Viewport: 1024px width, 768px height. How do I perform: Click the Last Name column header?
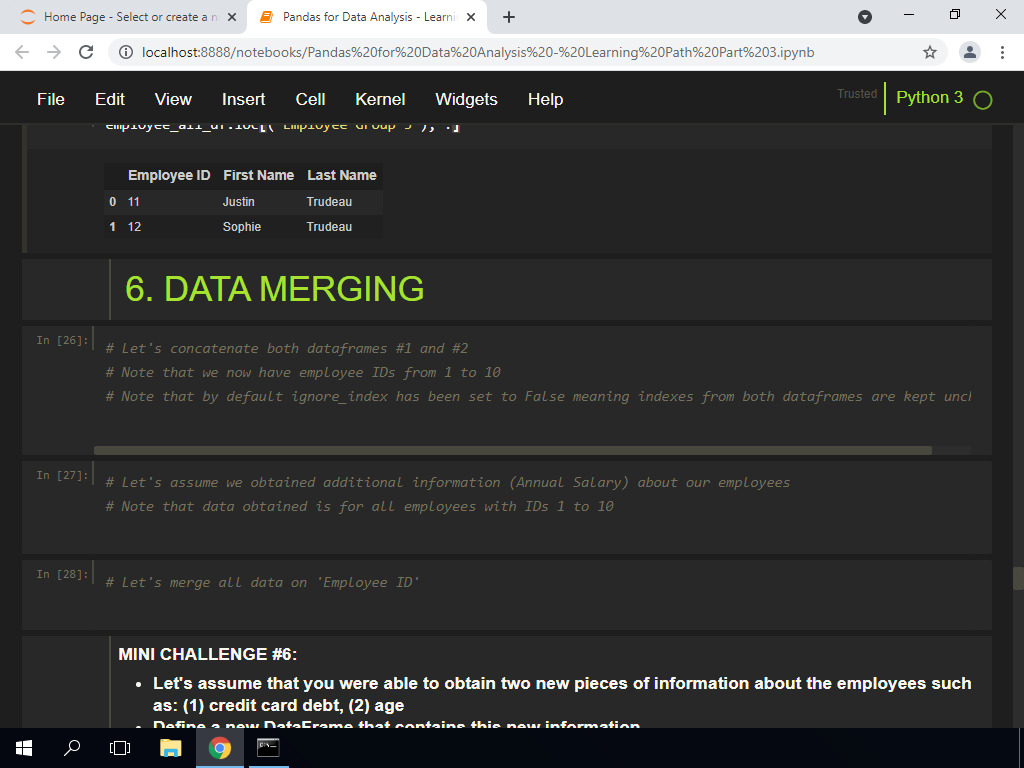(x=342, y=175)
